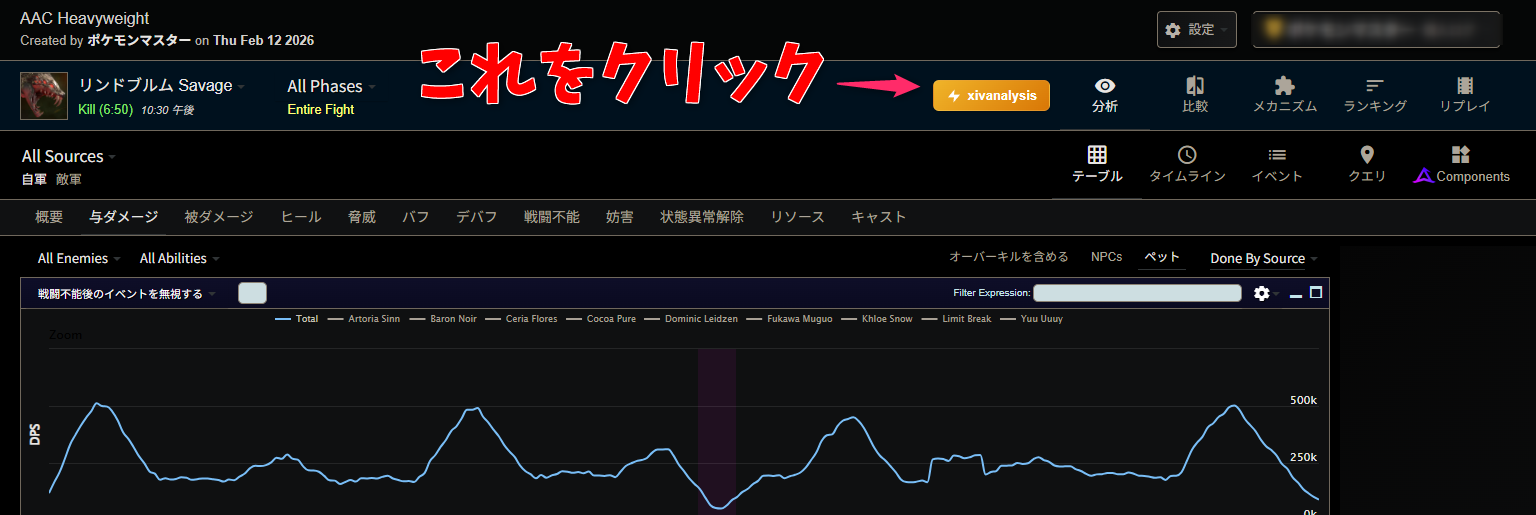Switch to タイムライン clock view
Viewport: 1536px width, 515px height.
(x=1186, y=165)
